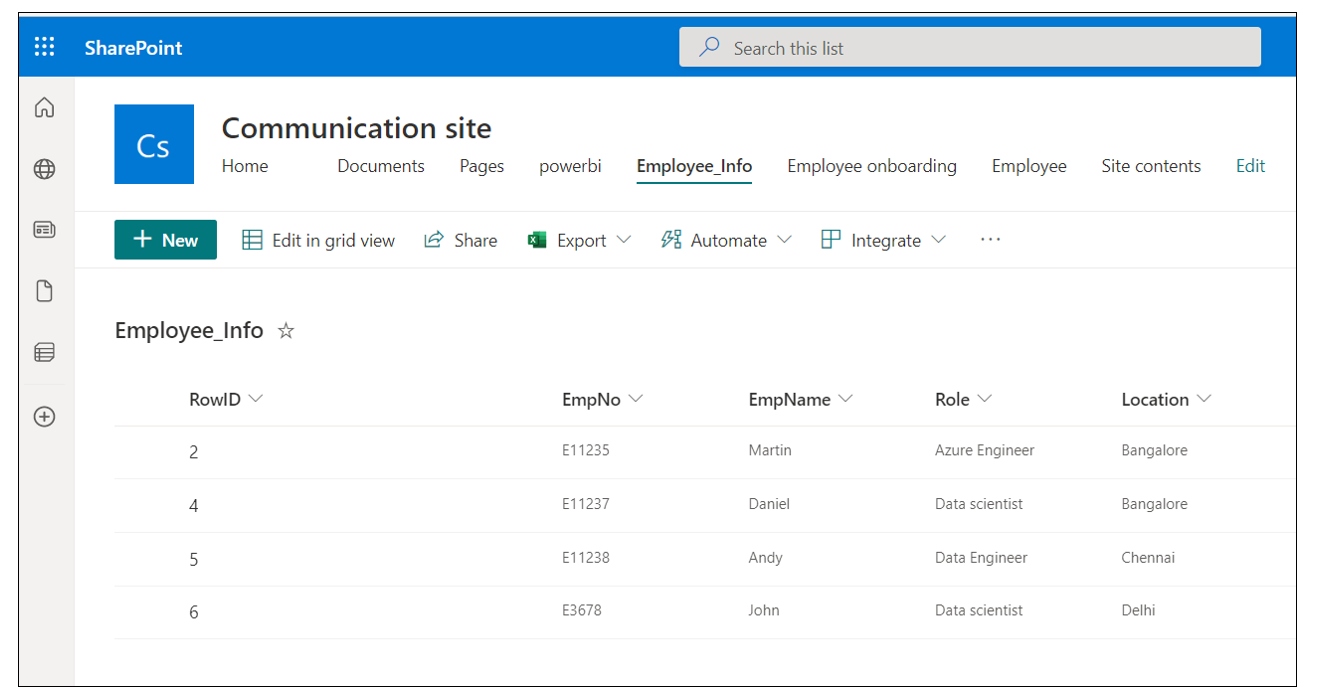Open My files page icon
The image size is (1322, 692).
tap(44, 291)
